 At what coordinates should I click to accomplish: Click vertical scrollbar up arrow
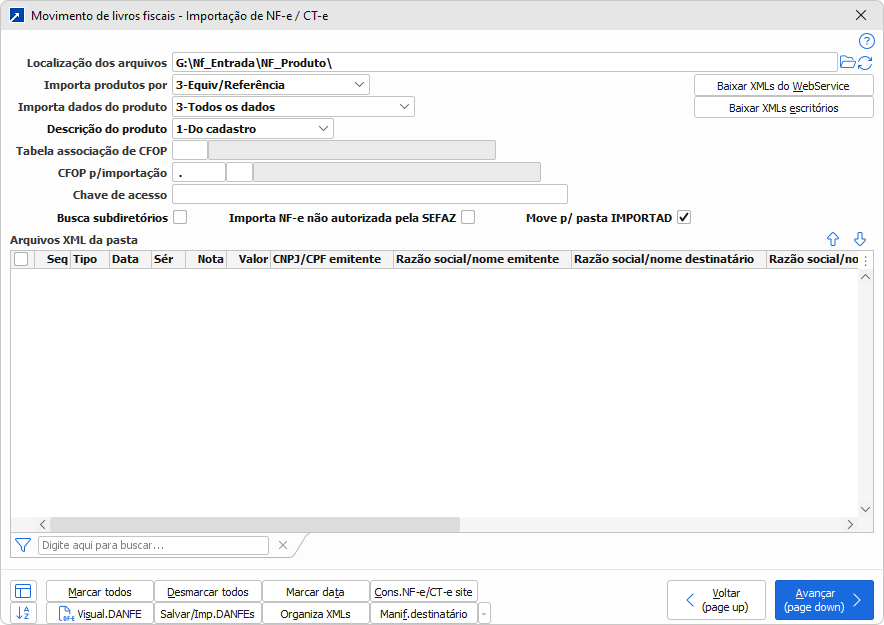click(865, 277)
